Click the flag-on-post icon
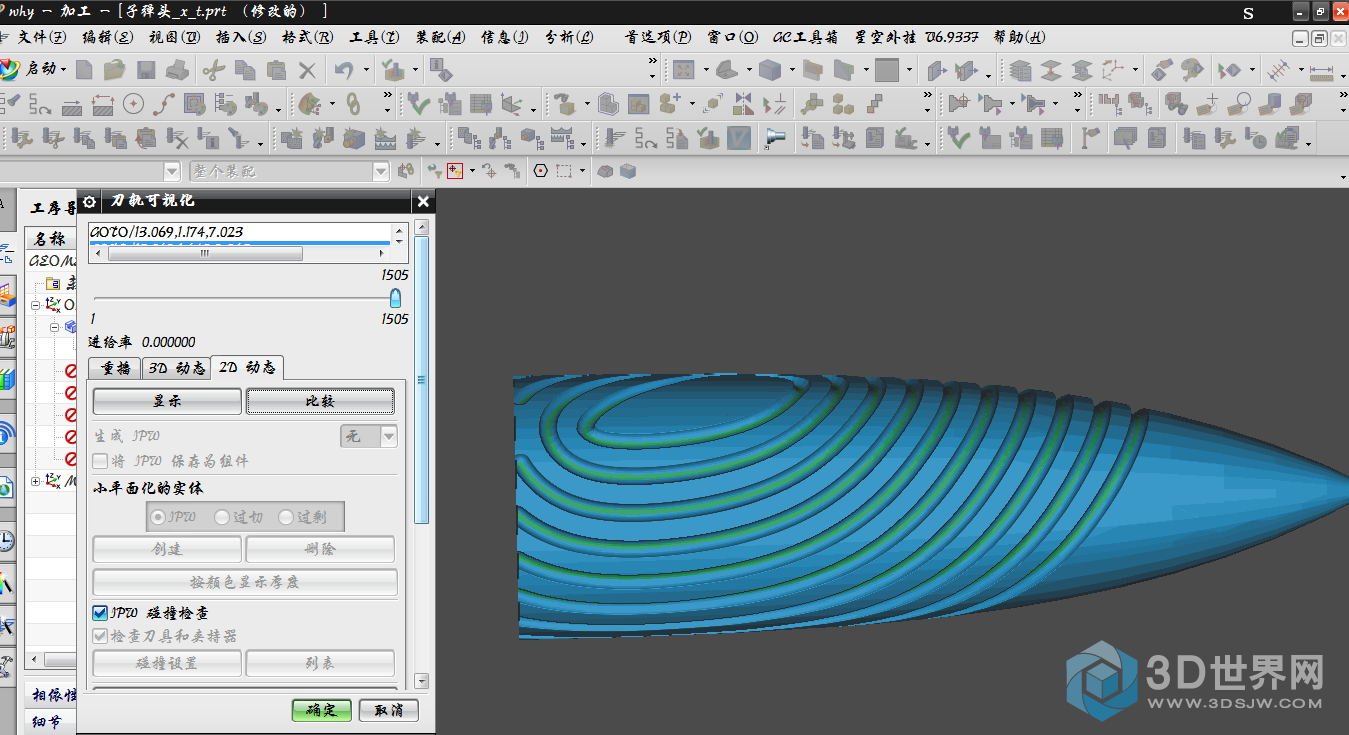Viewport: 1349px width, 735px height. pyautogui.click(x=1089, y=137)
